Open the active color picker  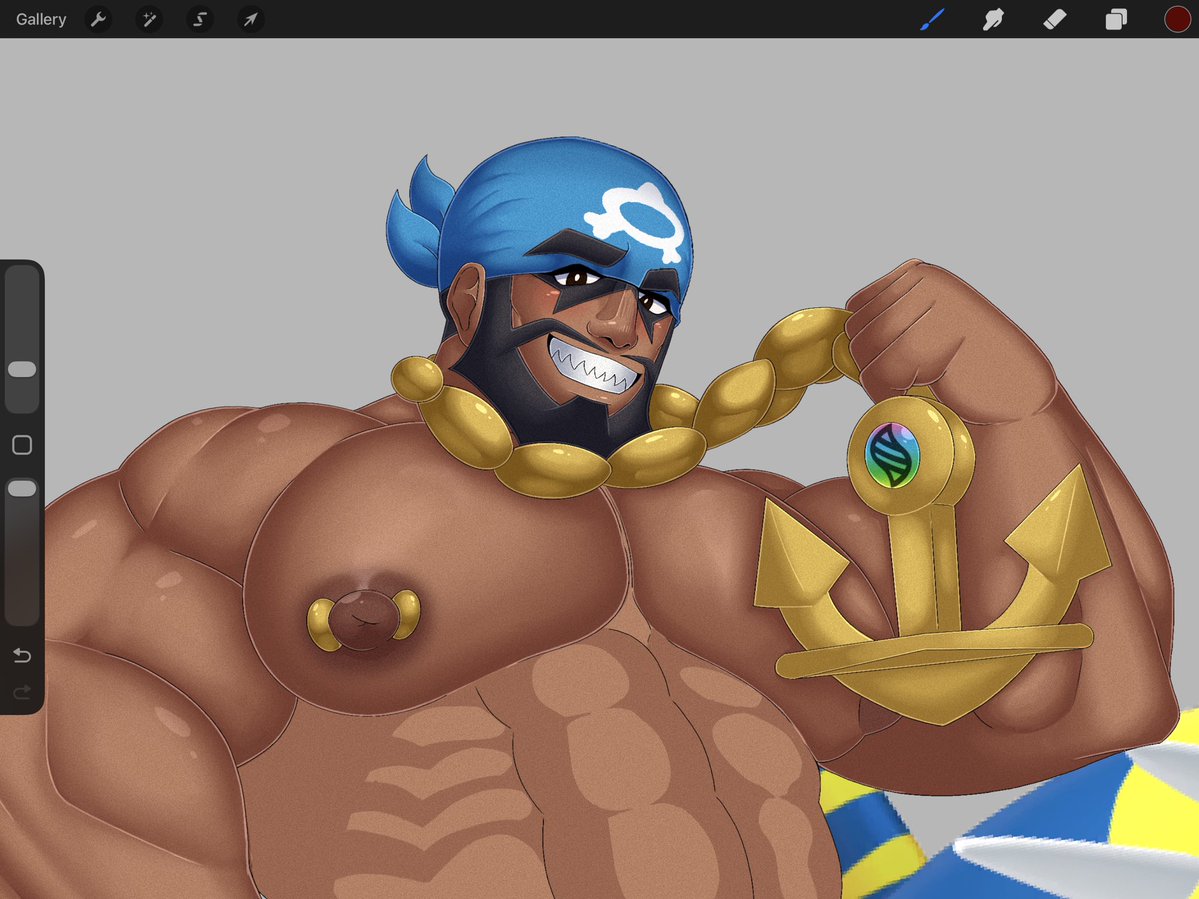pos(1177,19)
